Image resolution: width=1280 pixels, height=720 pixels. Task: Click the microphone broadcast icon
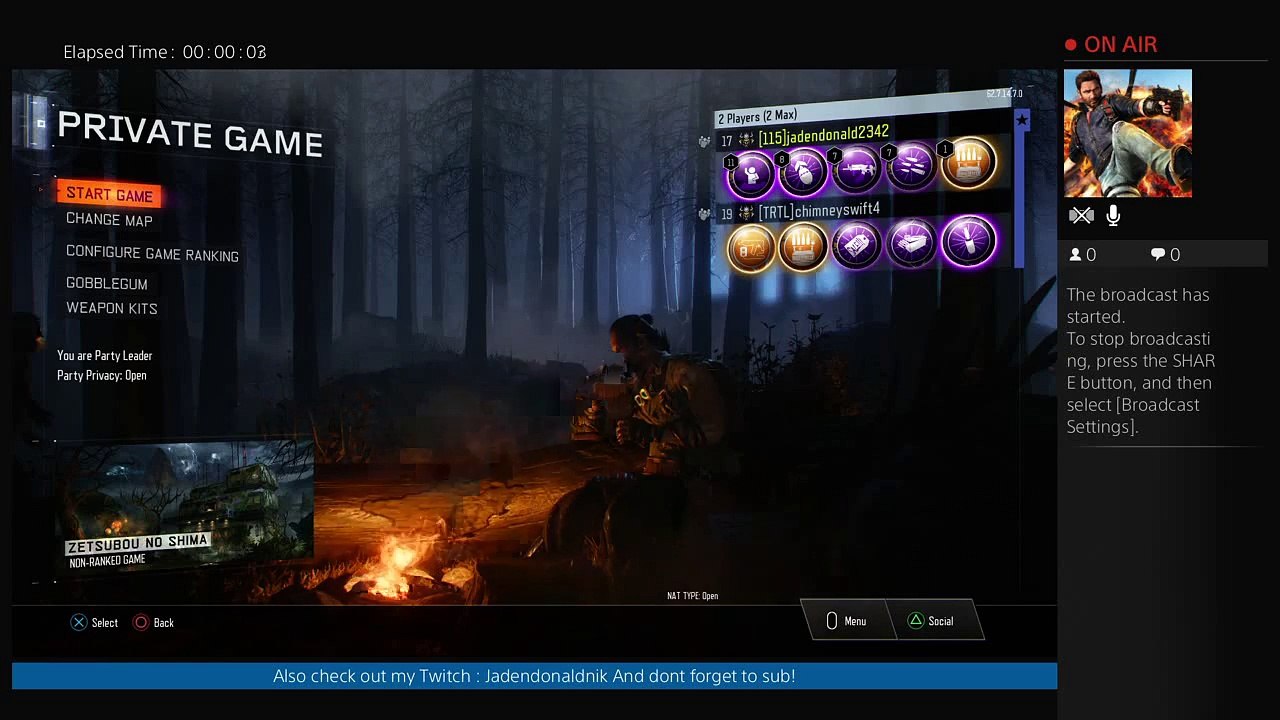(x=1113, y=215)
